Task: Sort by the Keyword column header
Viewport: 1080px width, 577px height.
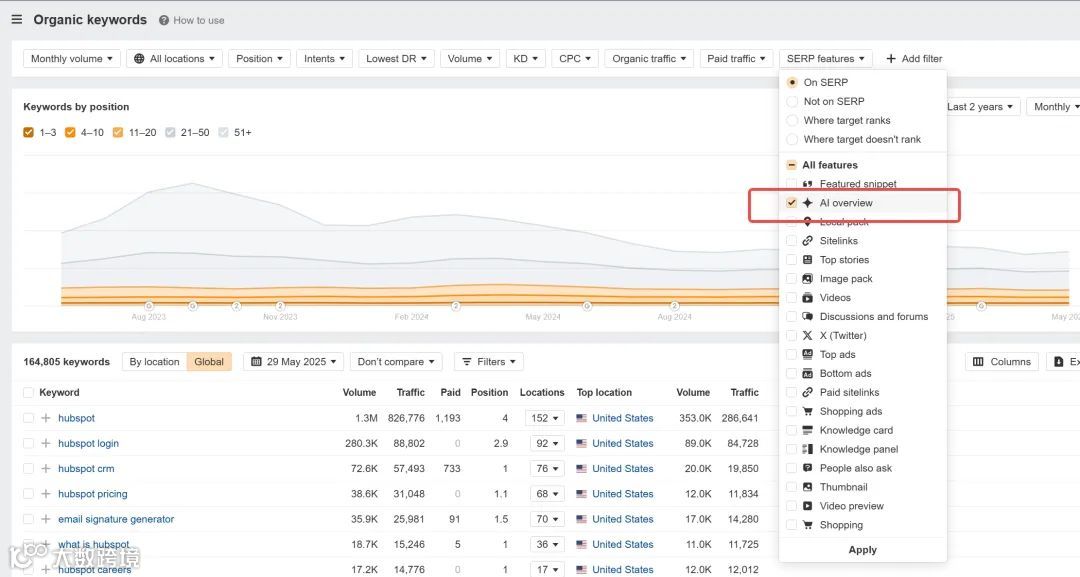Action: (59, 392)
